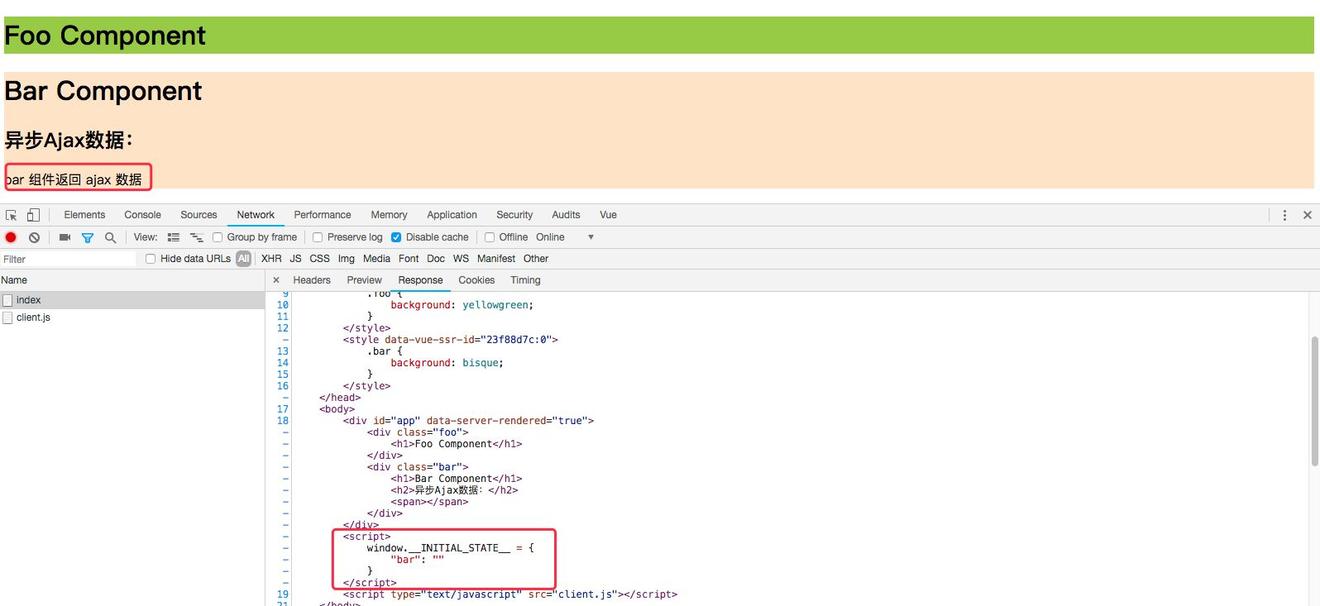Screen dimensions: 1320x606
Task: Open DevTools three-dot customize menu
Action: point(1284,215)
